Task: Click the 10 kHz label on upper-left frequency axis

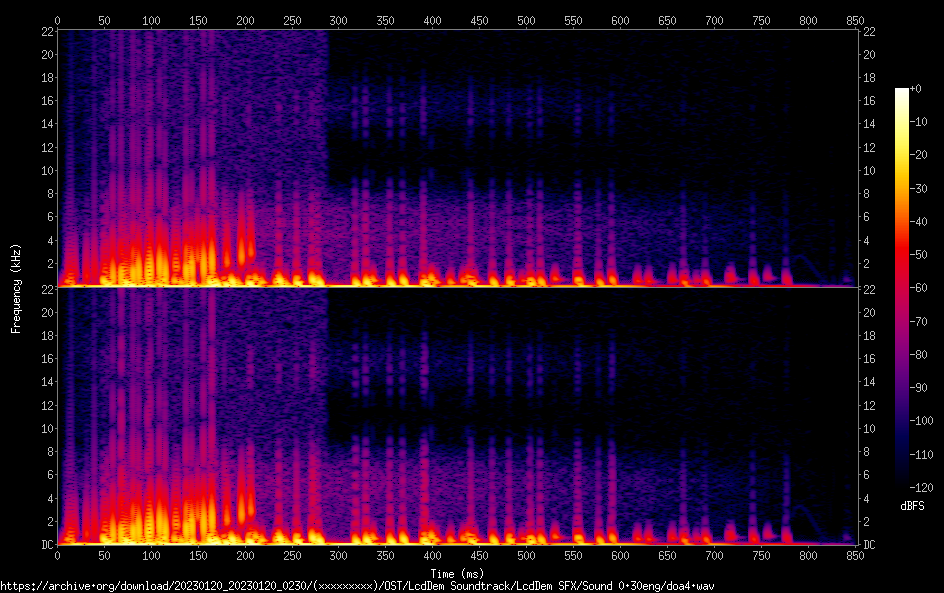Action: [x=44, y=170]
